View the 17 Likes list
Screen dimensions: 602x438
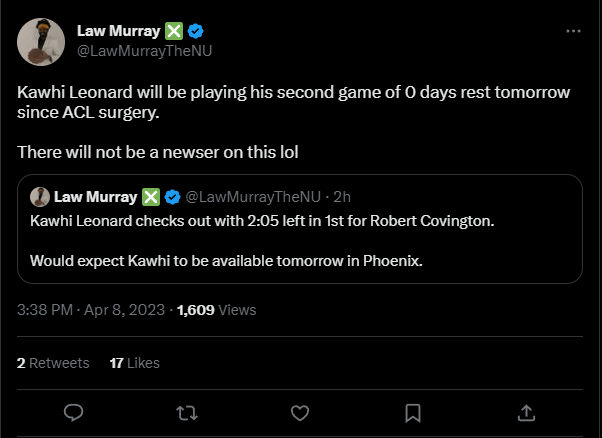point(134,363)
